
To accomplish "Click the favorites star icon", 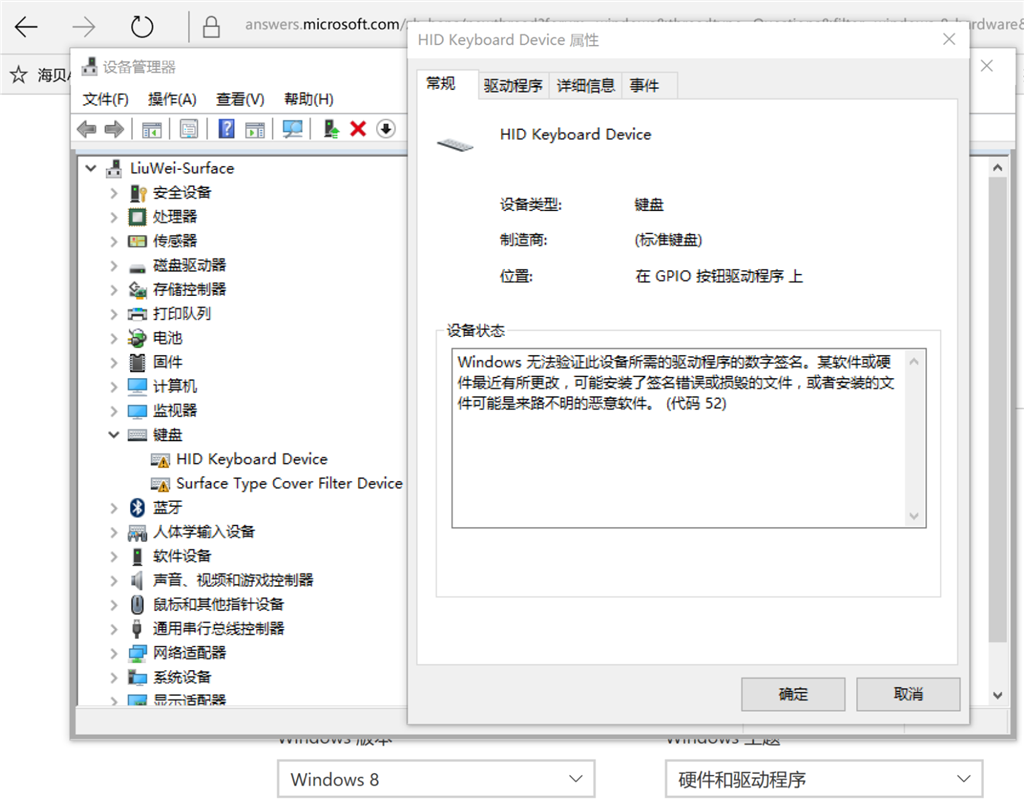I will pos(18,74).
